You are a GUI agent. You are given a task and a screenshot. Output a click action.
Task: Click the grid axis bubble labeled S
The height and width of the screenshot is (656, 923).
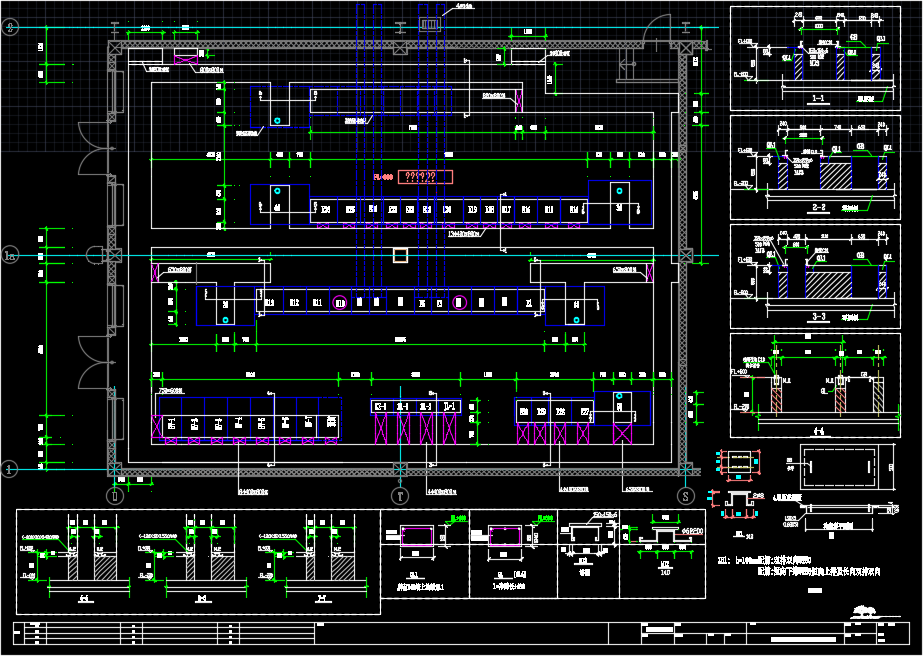coord(686,494)
